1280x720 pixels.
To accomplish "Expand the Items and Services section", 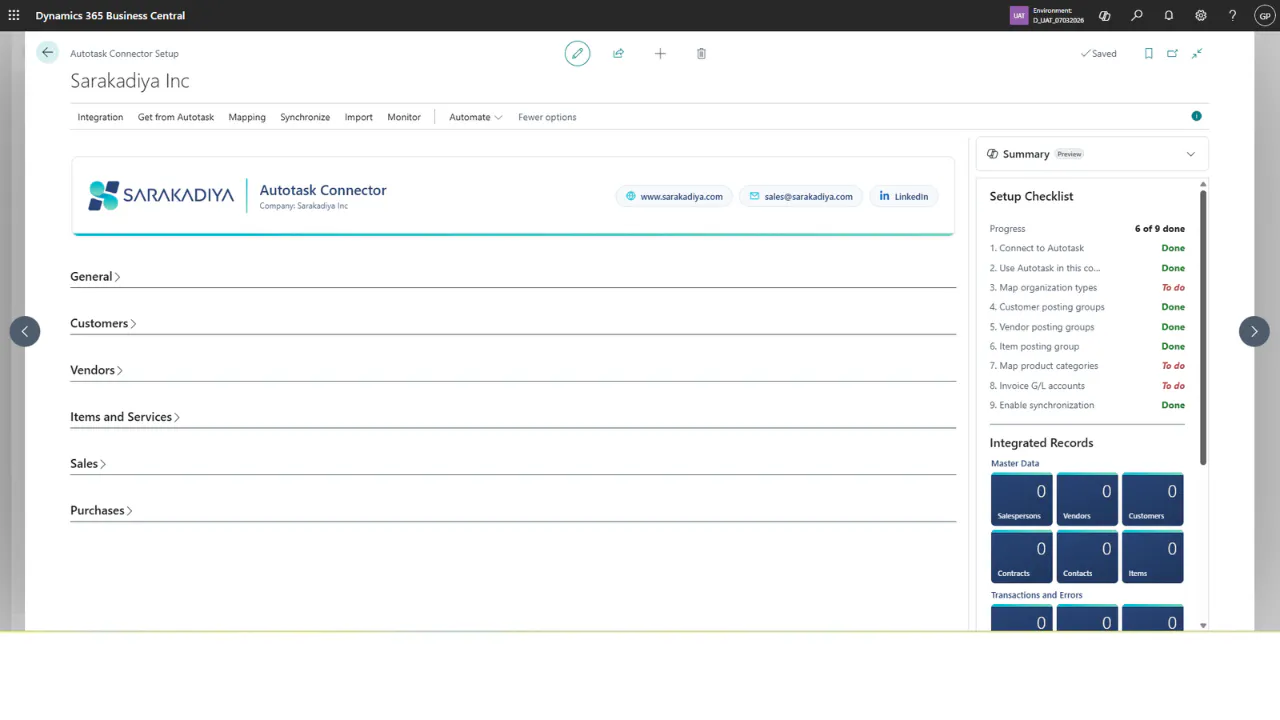I will coord(125,417).
